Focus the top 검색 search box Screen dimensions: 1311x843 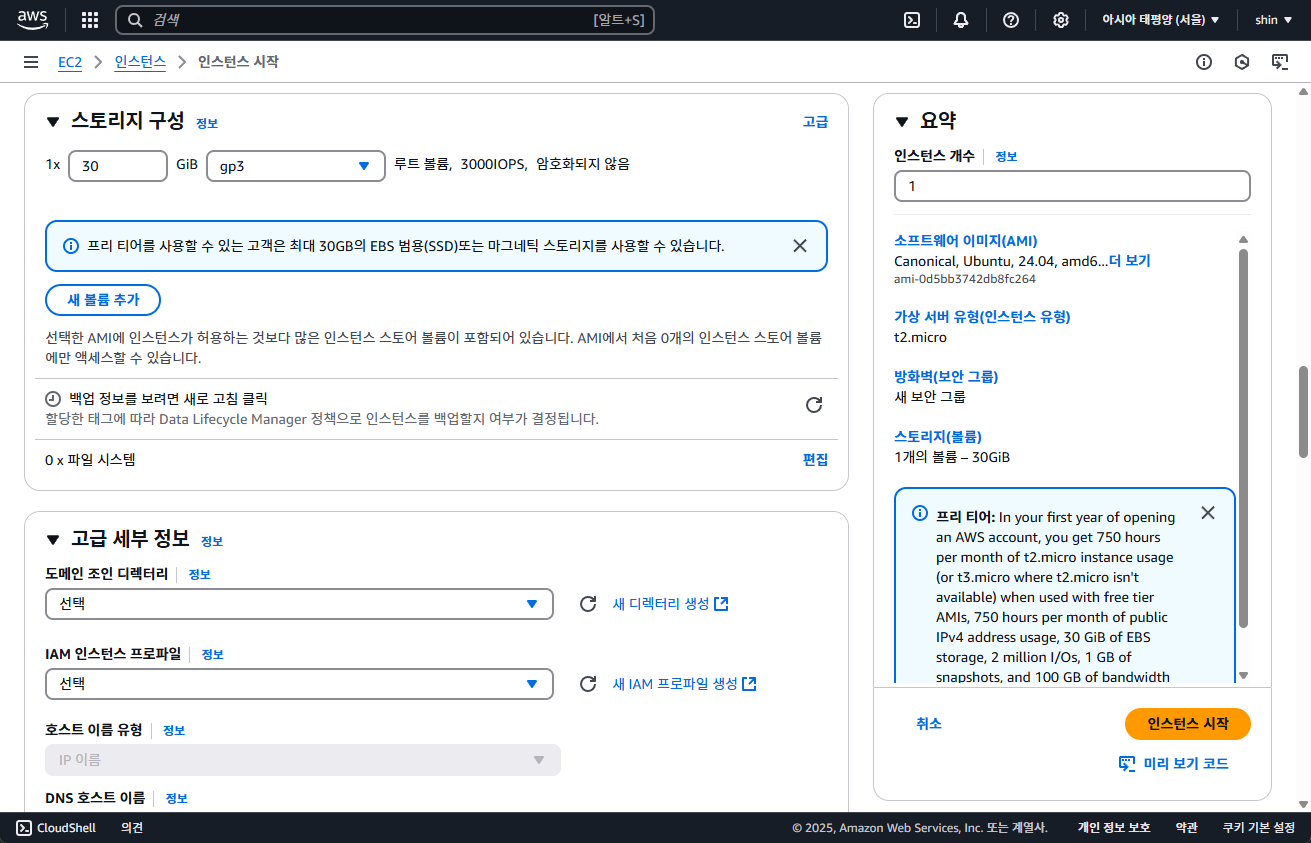(385, 20)
